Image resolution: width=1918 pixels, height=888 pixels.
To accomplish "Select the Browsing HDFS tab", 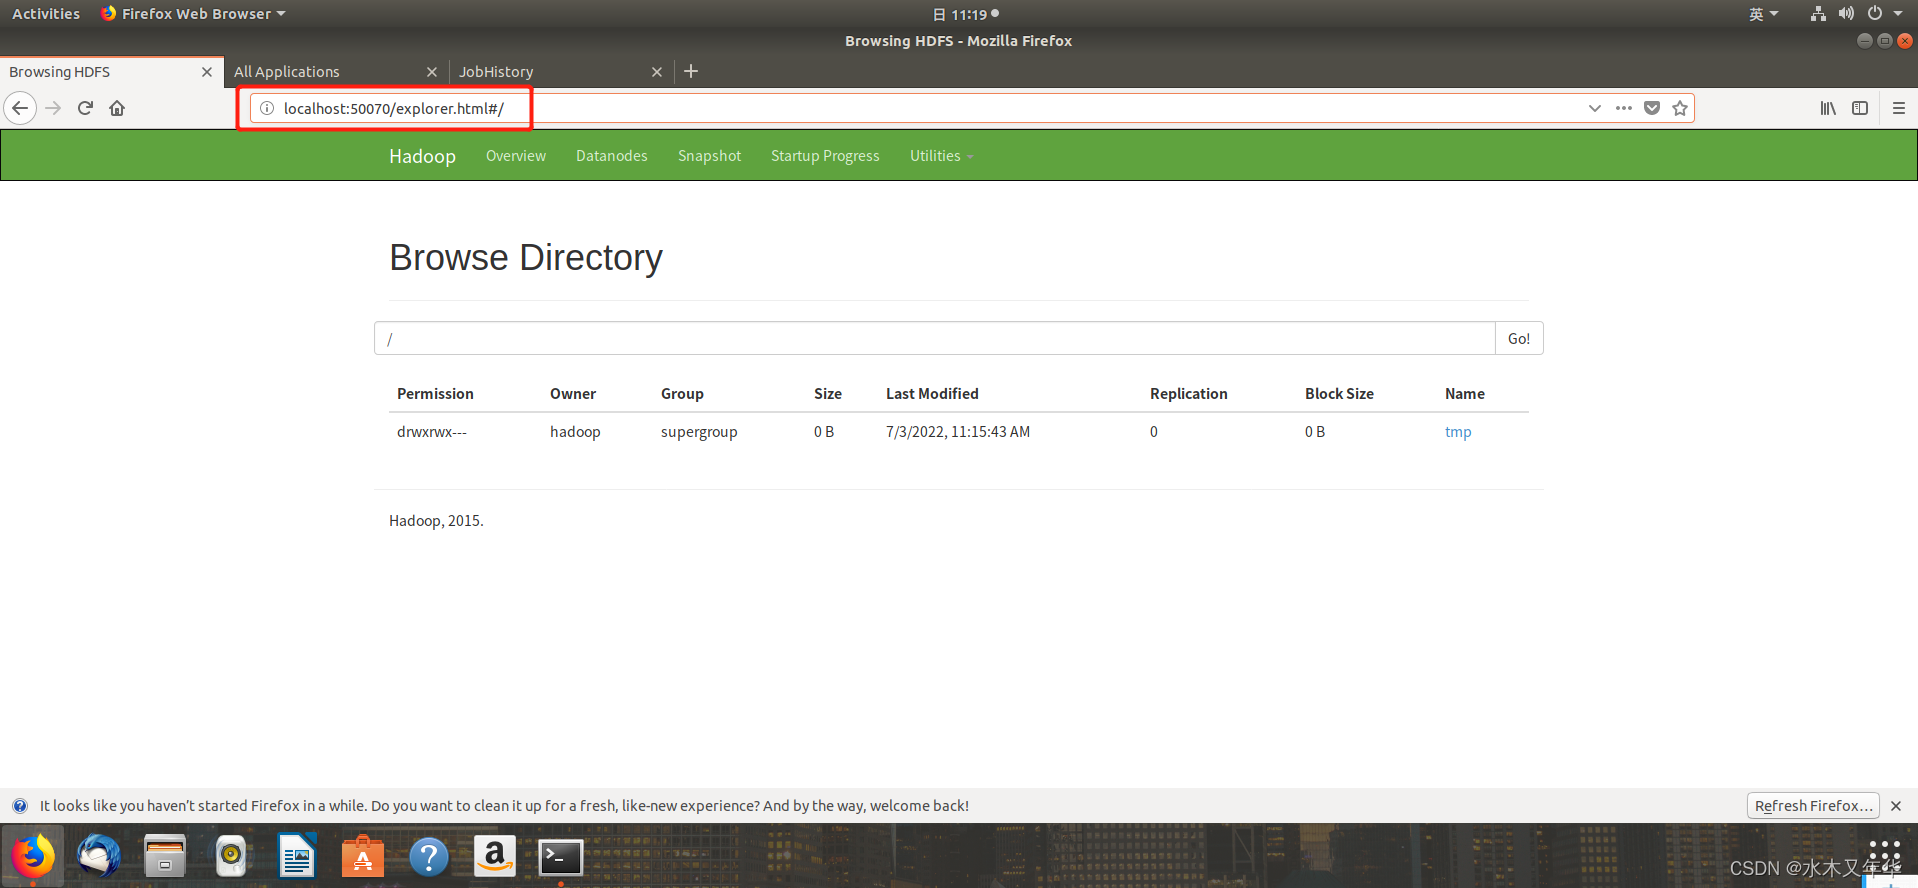I will click(x=111, y=72).
